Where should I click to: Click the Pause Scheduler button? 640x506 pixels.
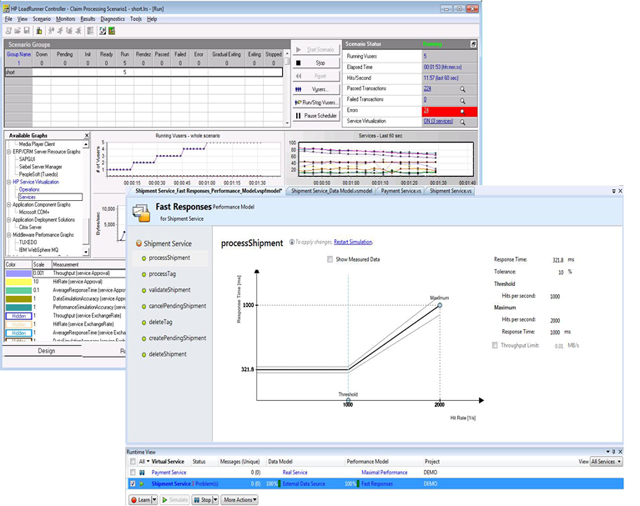pyautogui.click(x=316, y=116)
